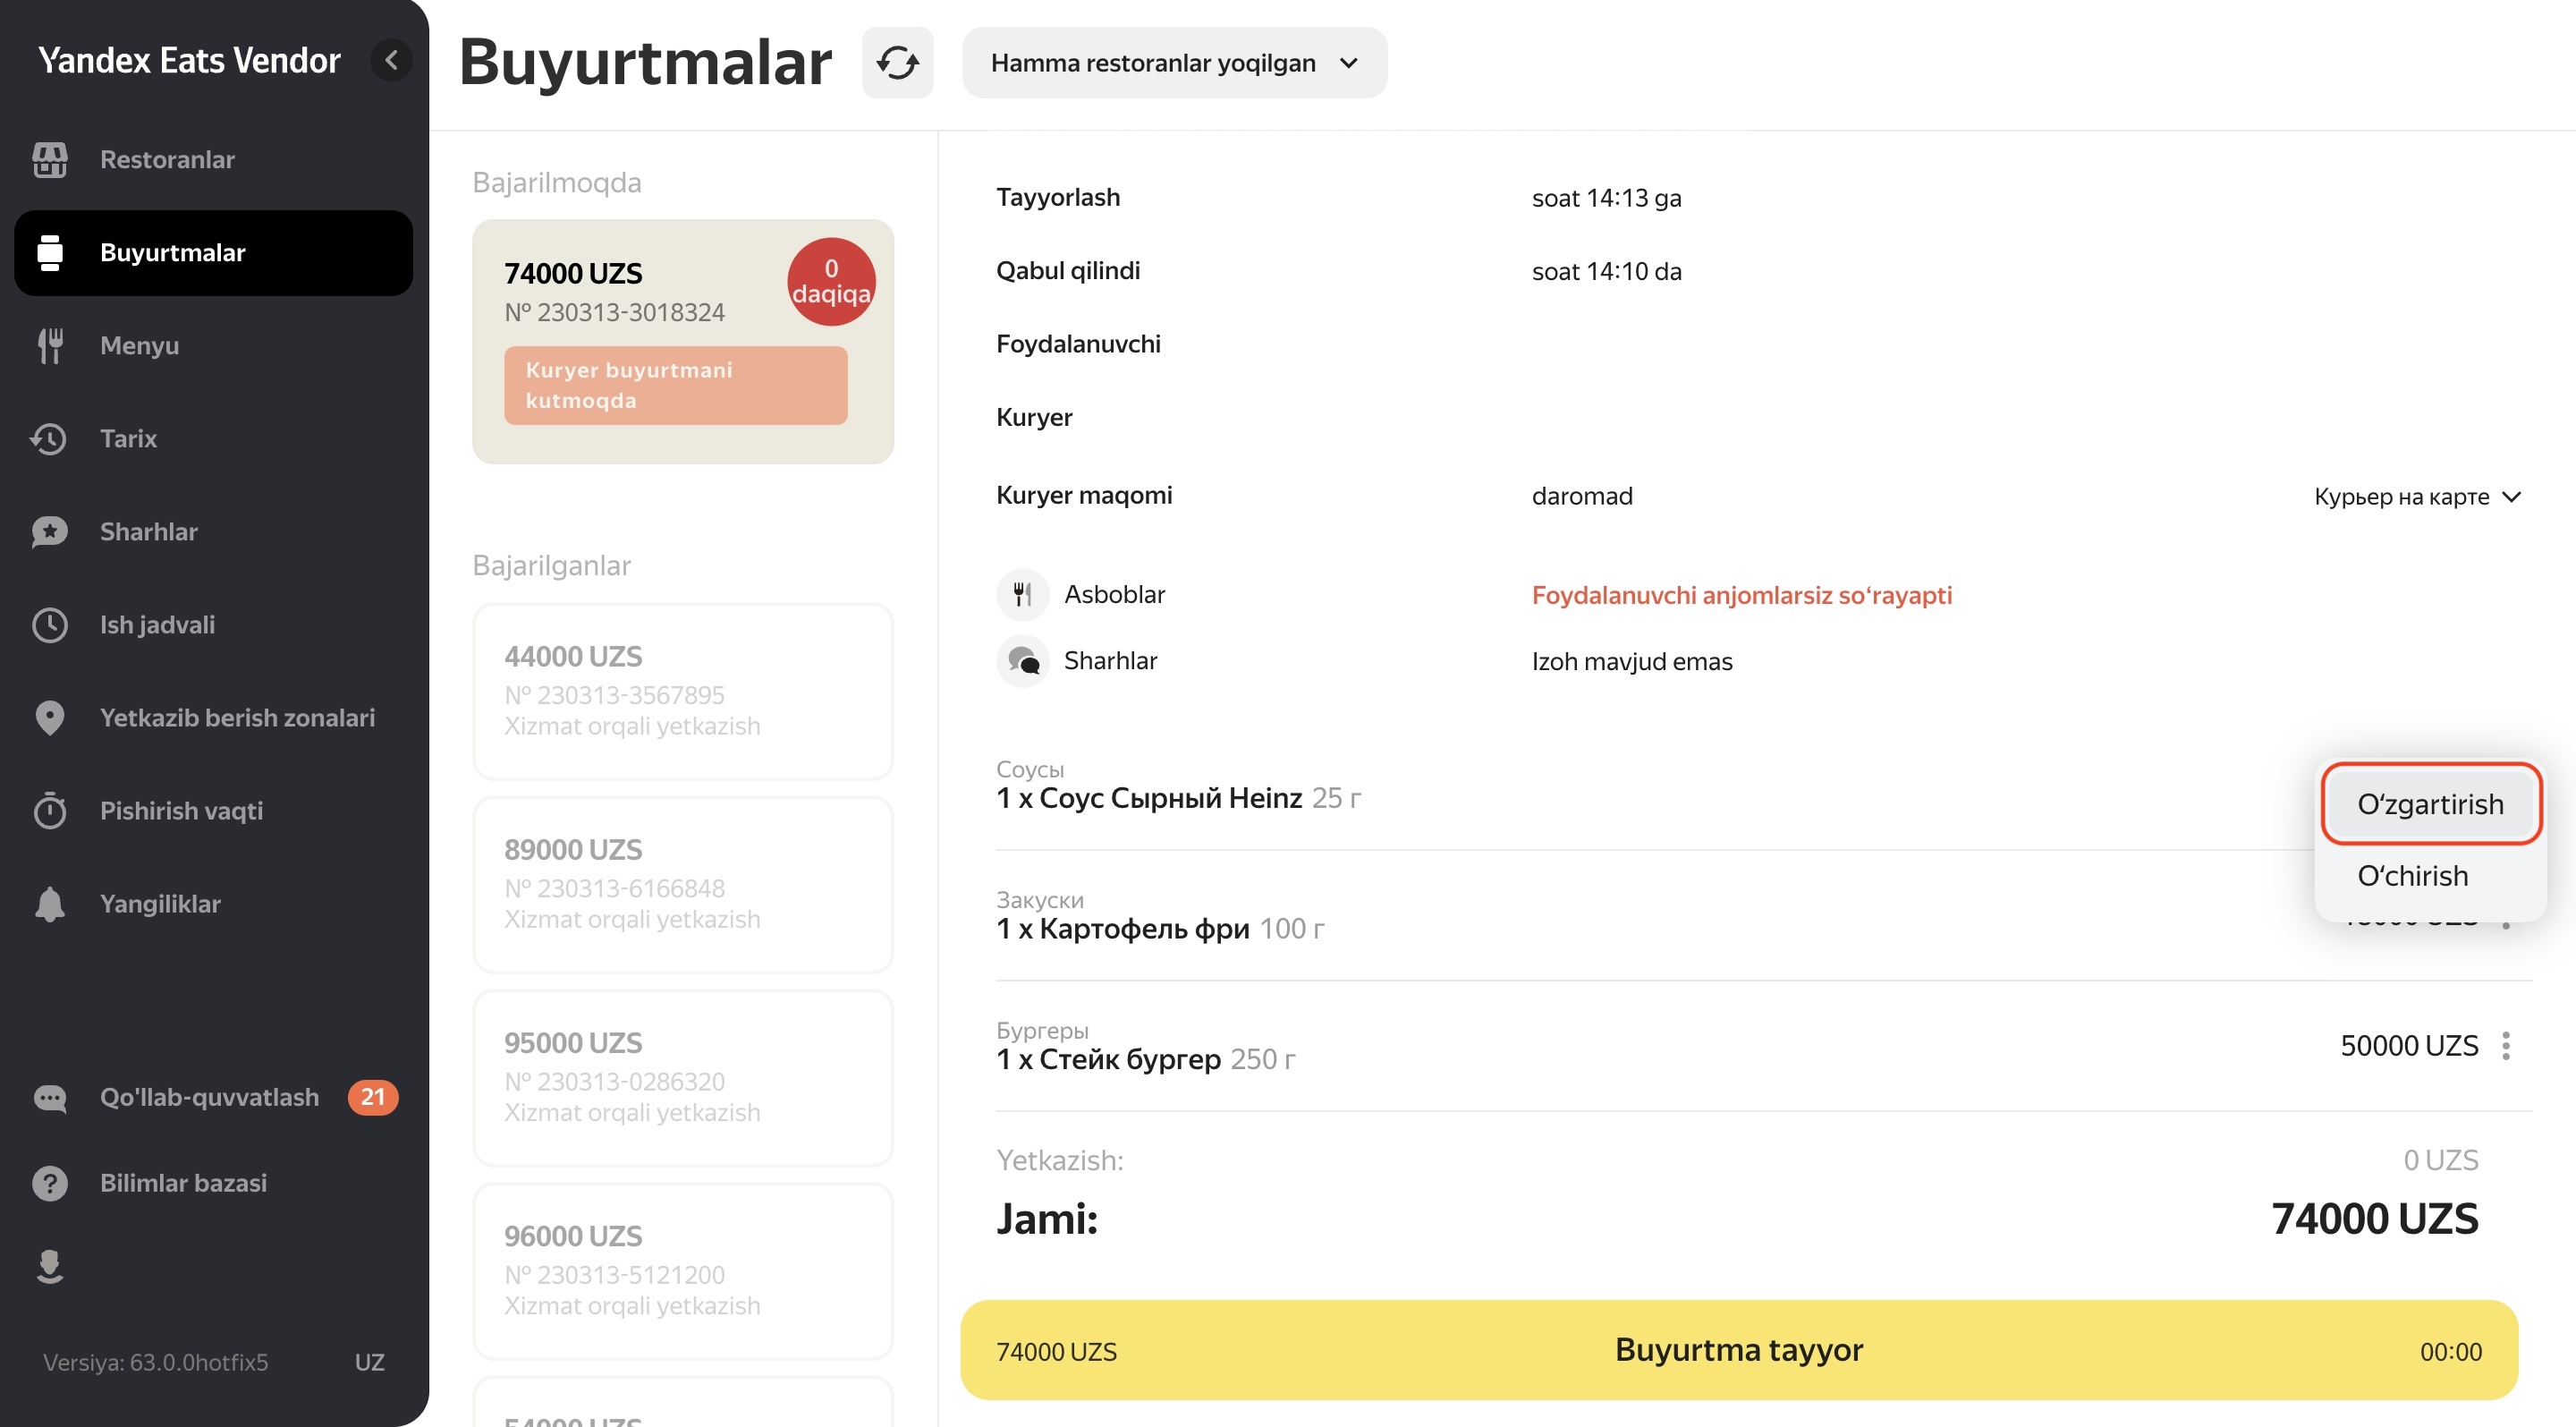
Task: Open the three-dot menu for Стейк бургер
Action: pos(2506,1045)
